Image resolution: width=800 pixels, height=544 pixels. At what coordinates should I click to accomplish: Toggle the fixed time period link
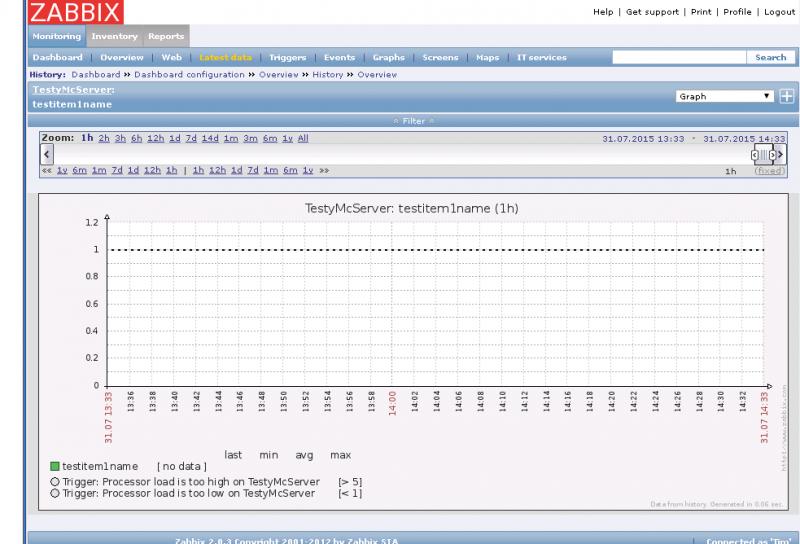(769, 171)
